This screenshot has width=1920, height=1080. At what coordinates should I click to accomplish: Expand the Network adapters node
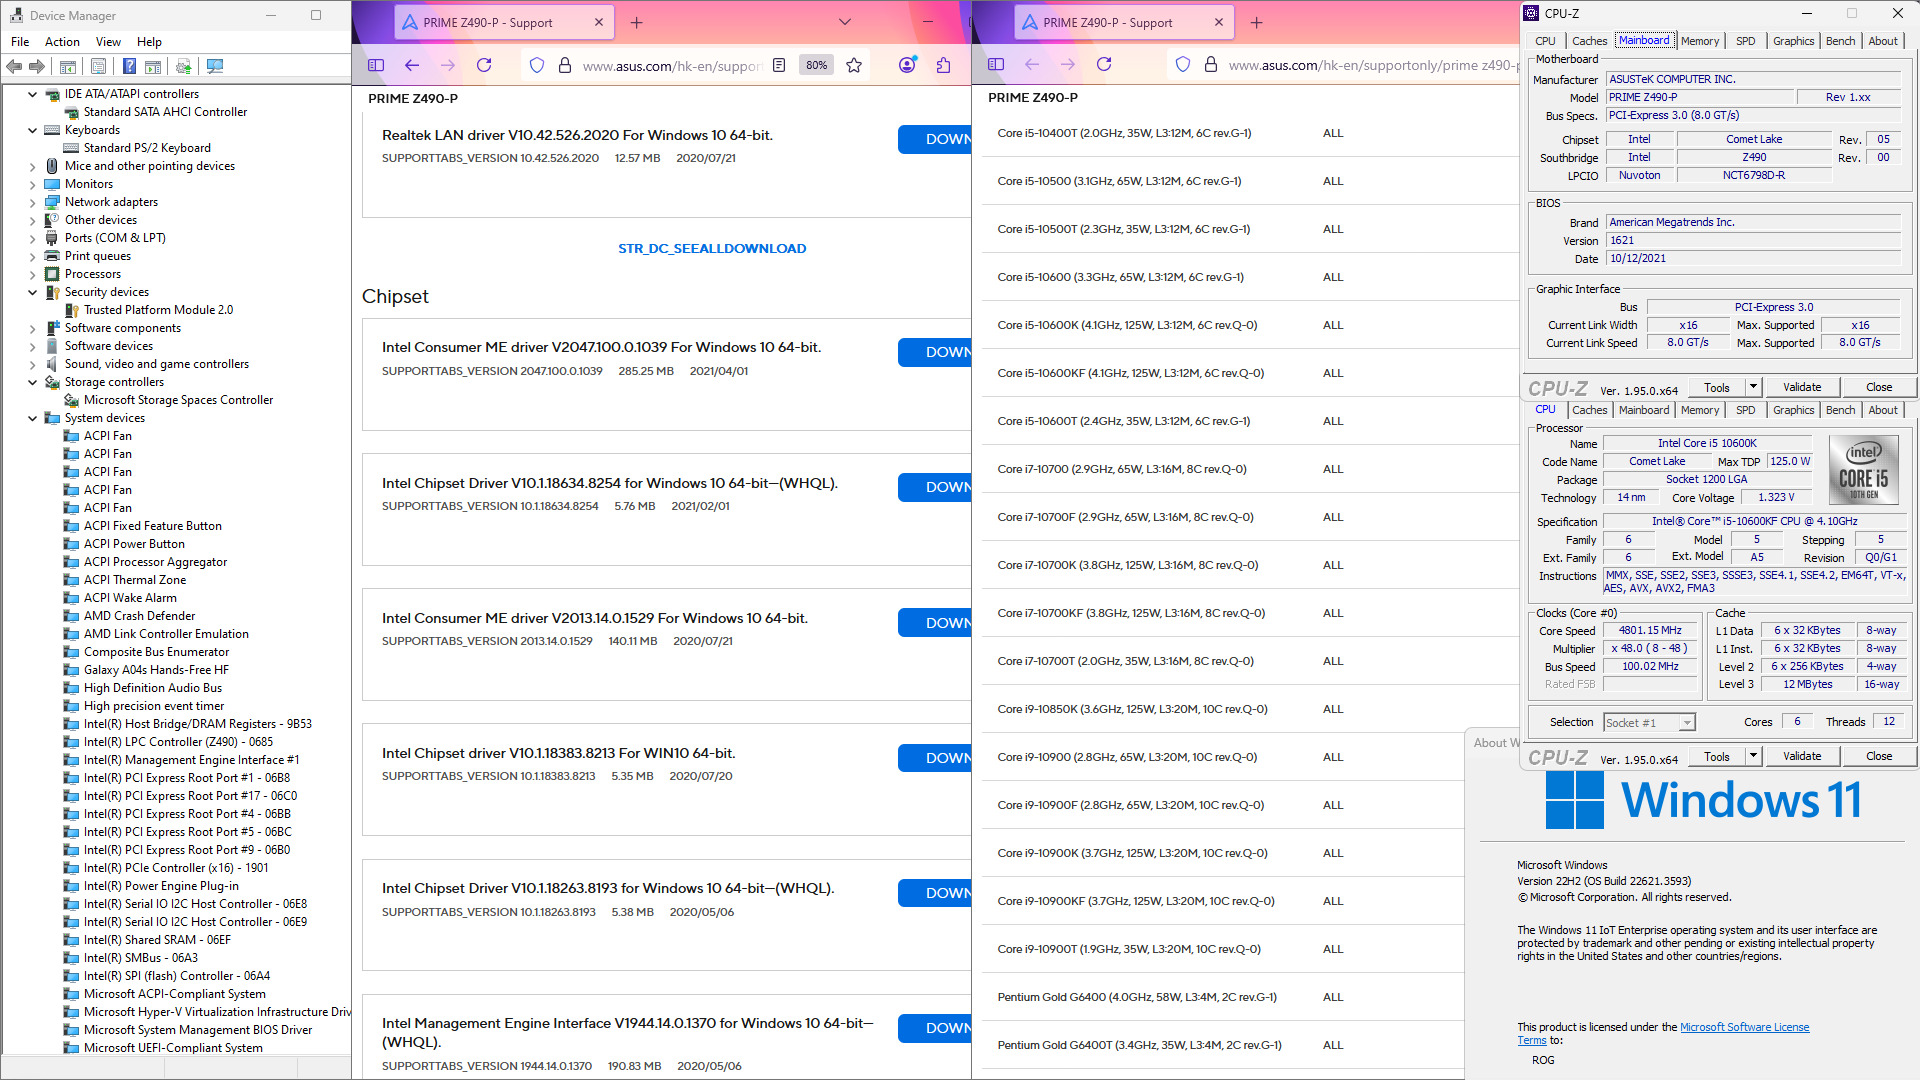32,202
